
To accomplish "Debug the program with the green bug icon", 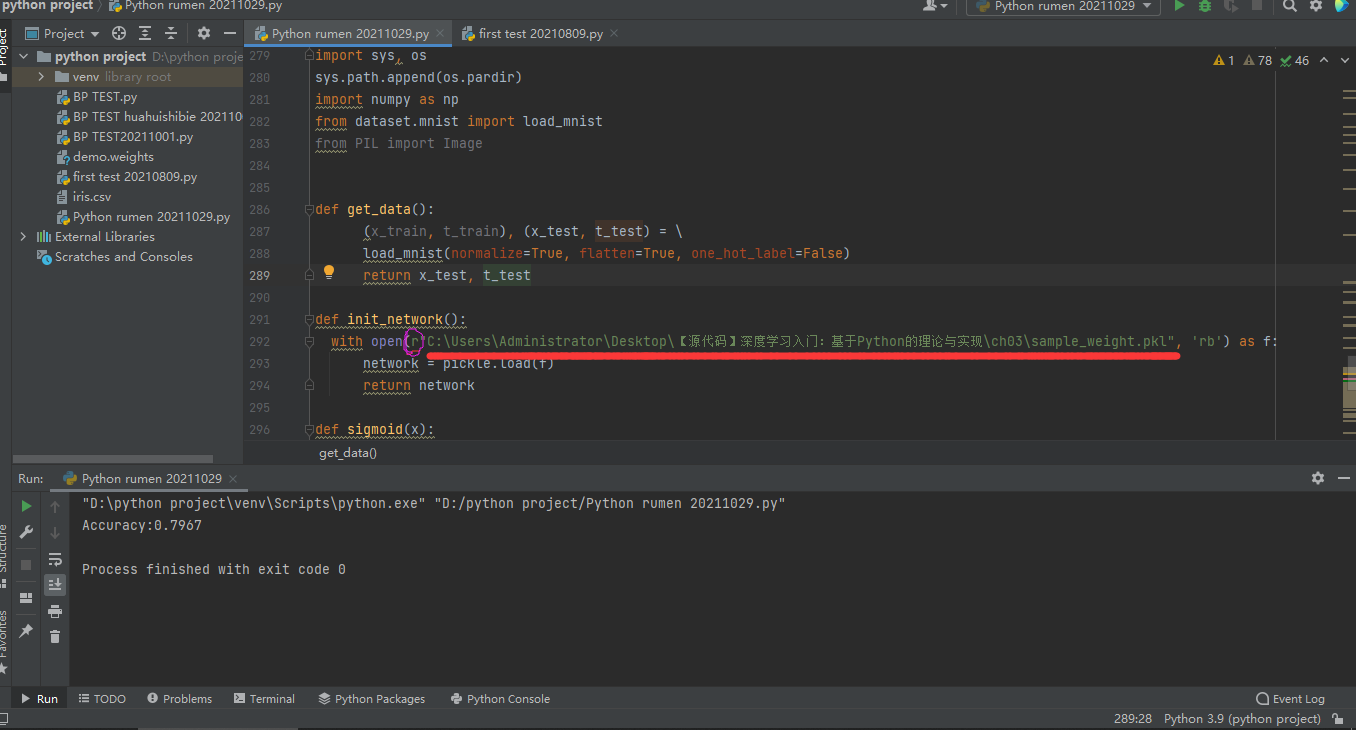I will tap(1203, 6).
